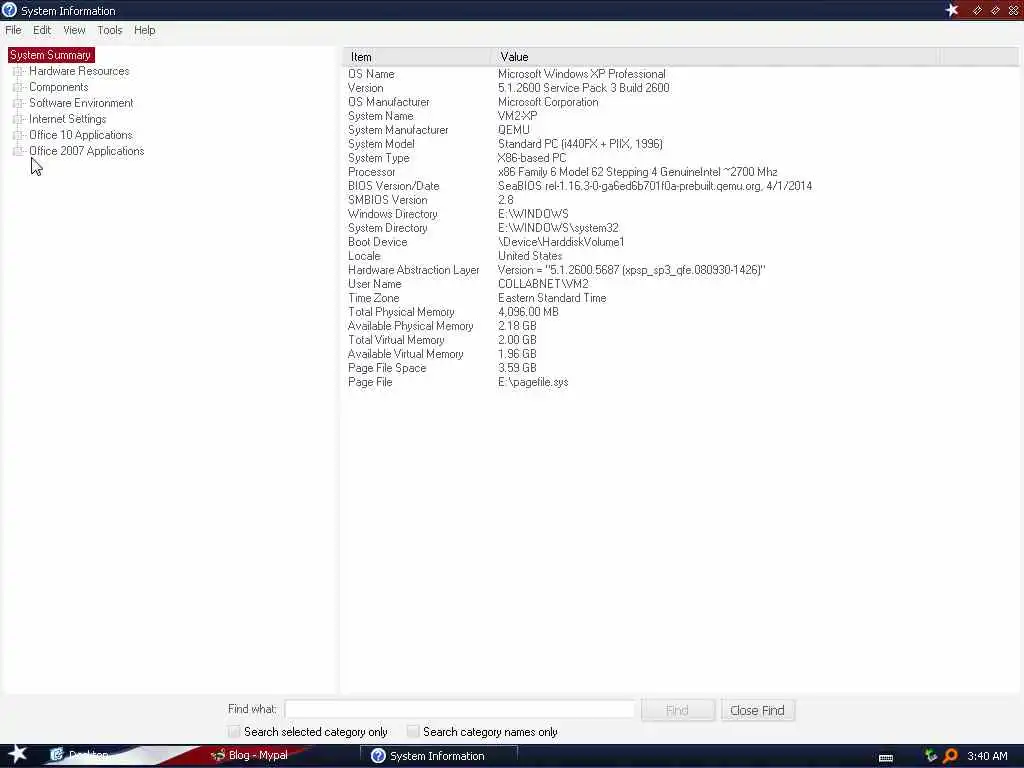Click the orange magnifier tray icon
Image resolution: width=1024 pixels, height=768 pixels.
coord(950,756)
